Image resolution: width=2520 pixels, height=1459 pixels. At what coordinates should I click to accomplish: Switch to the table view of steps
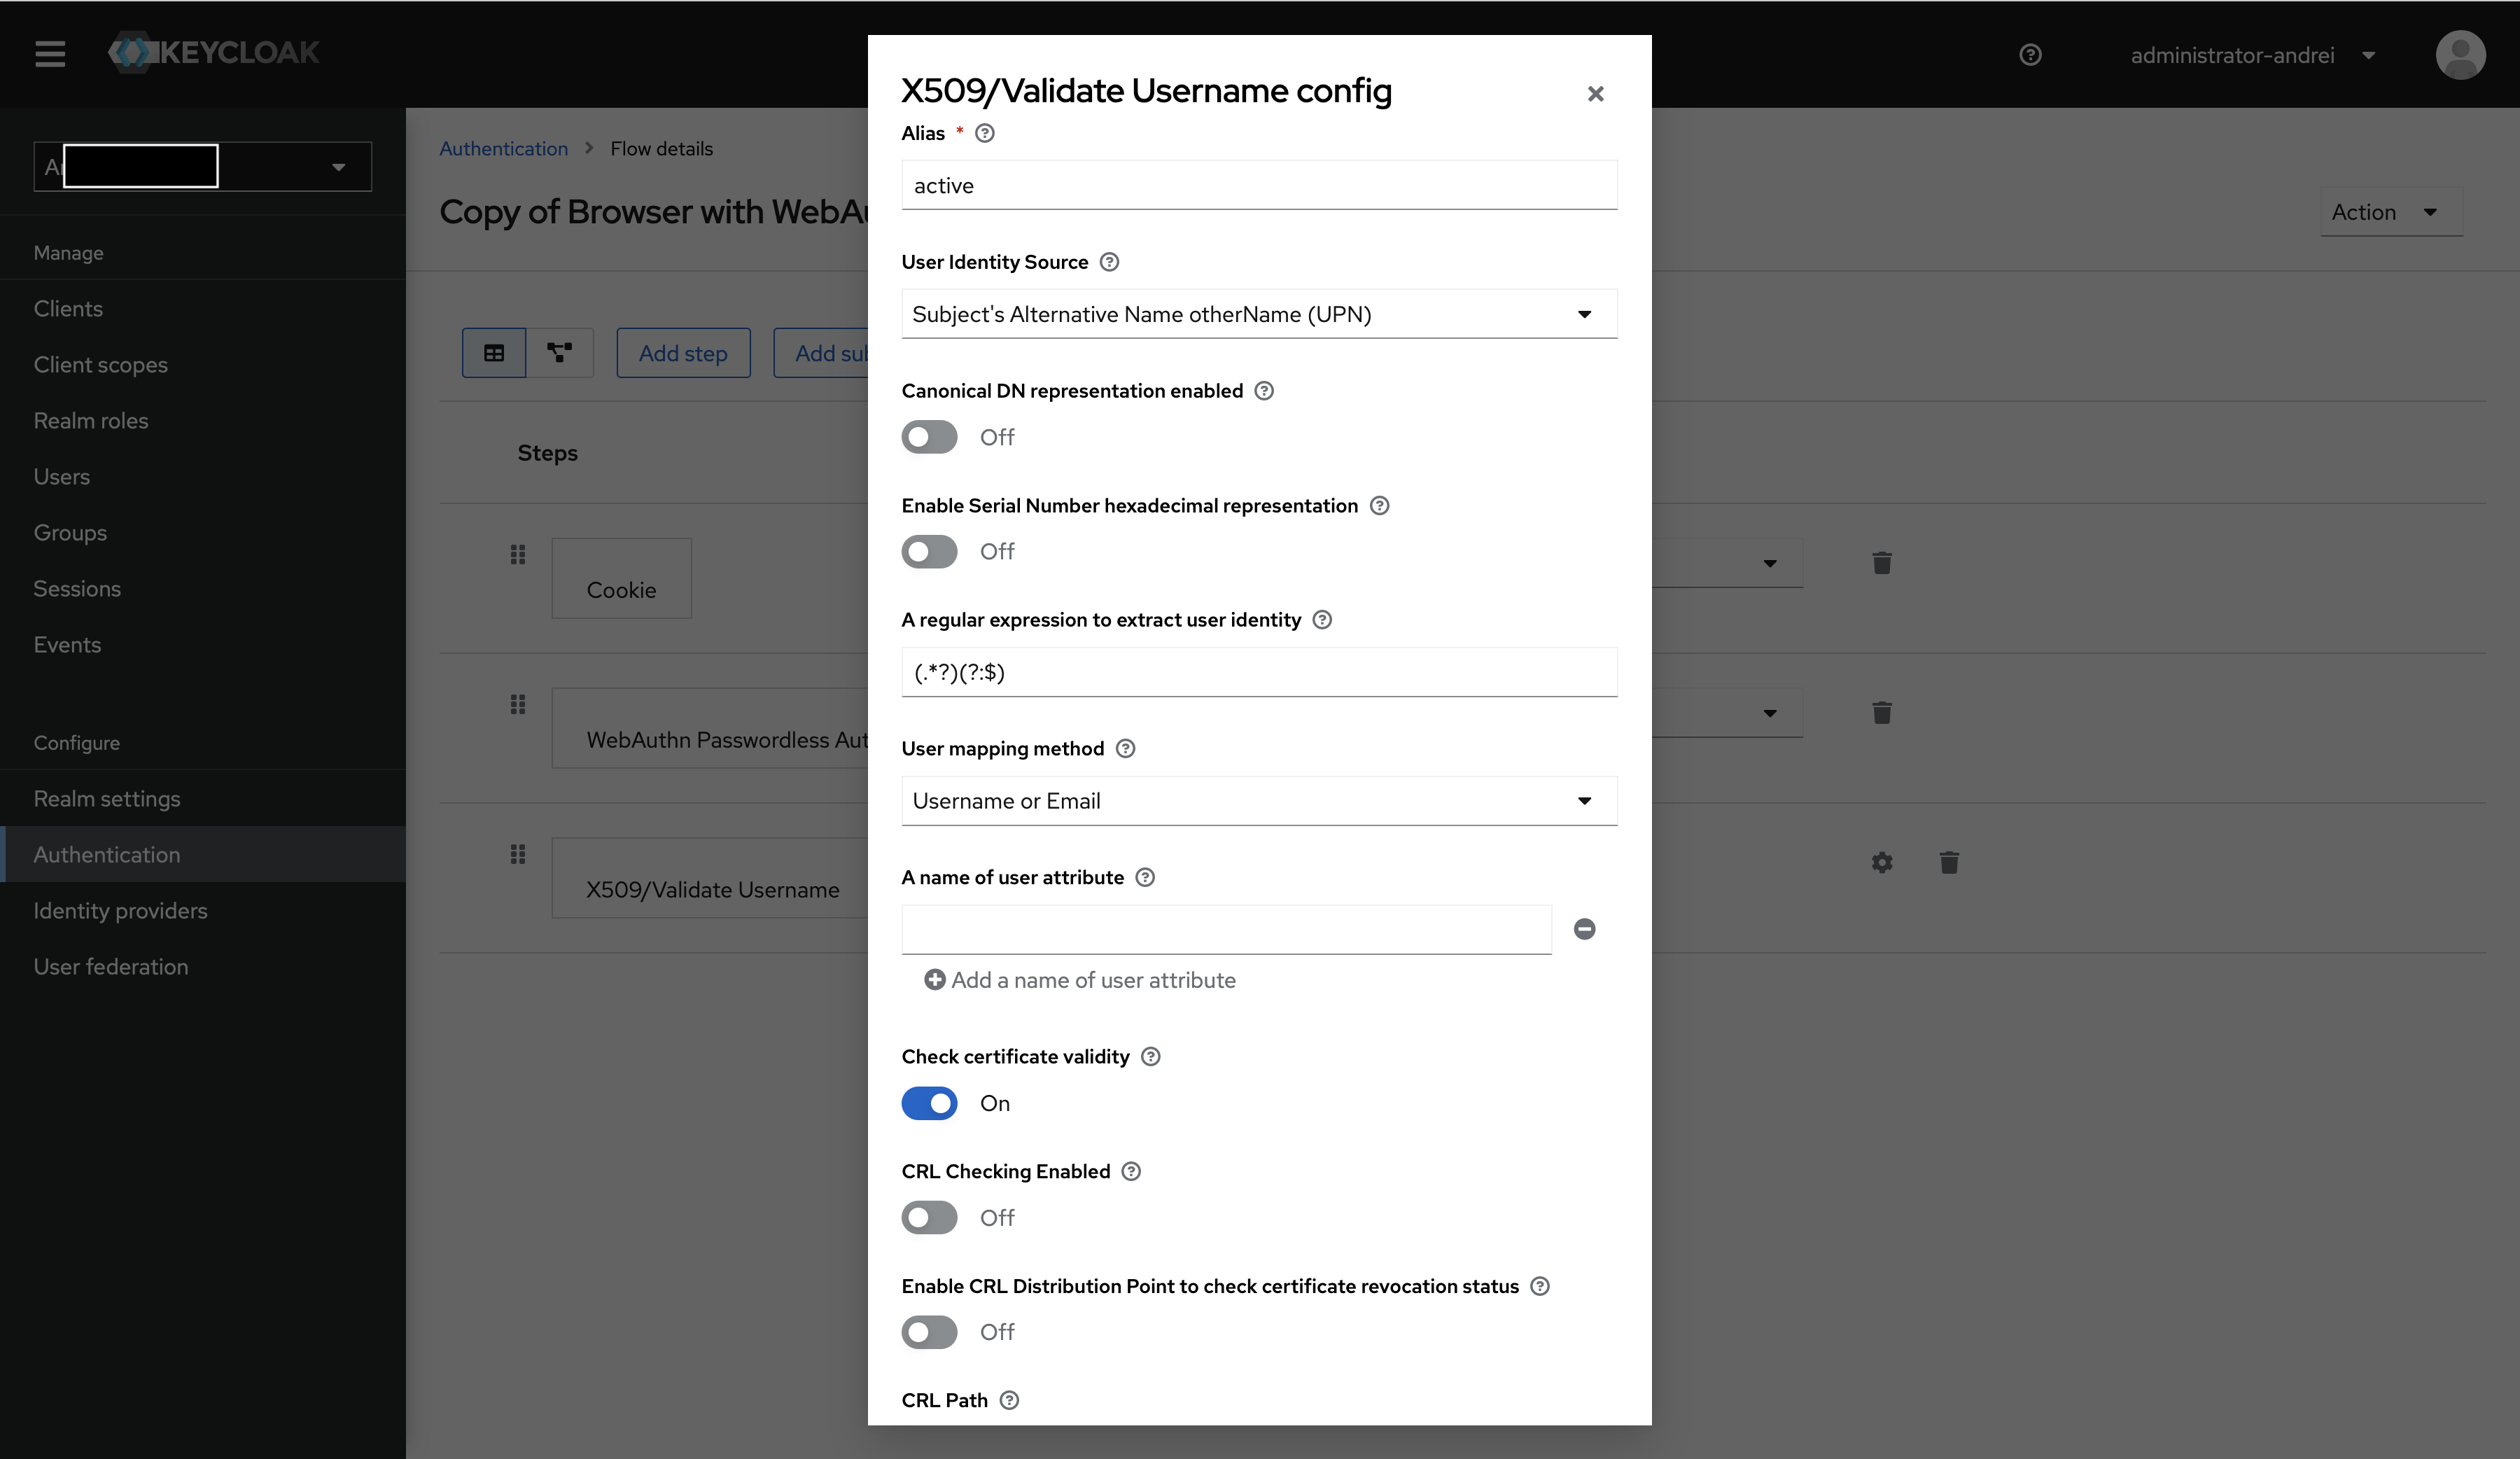[493, 353]
